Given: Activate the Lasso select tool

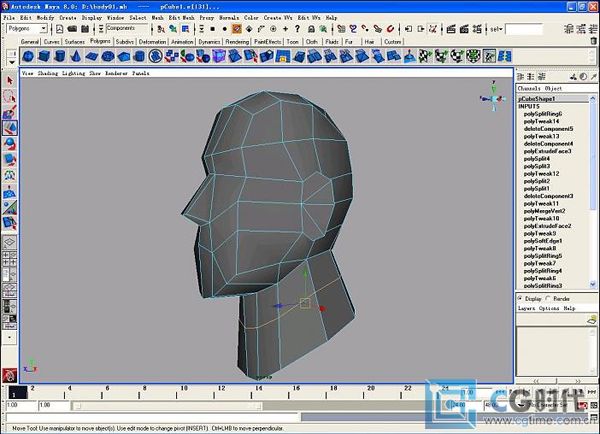Looking at the screenshot, I should 10,96.
